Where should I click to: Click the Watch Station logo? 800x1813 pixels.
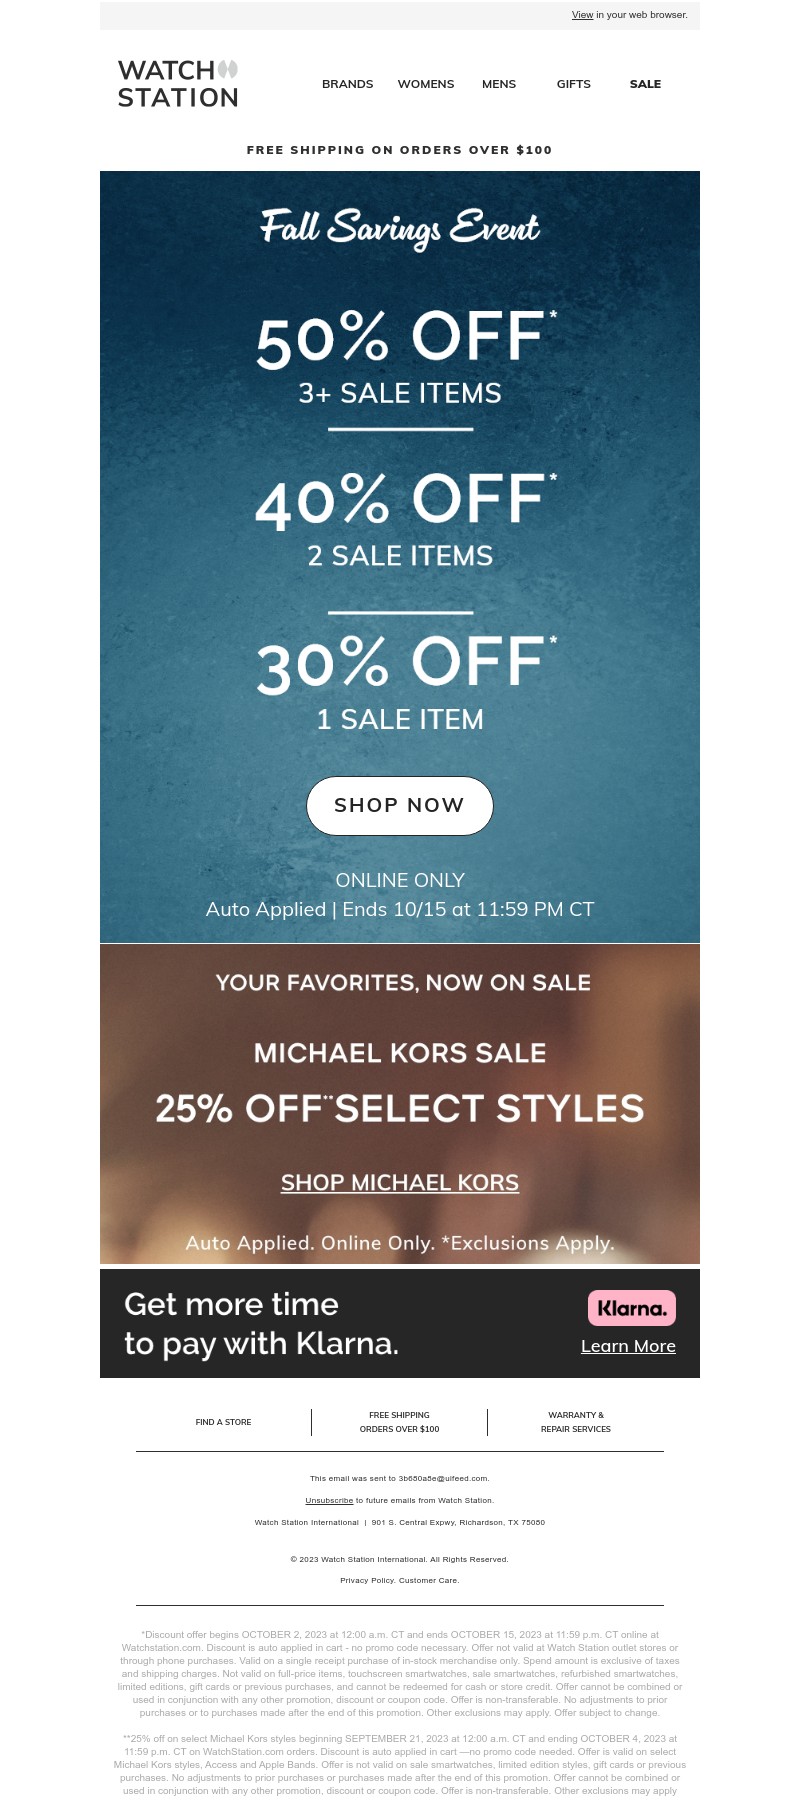coord(178,84)
